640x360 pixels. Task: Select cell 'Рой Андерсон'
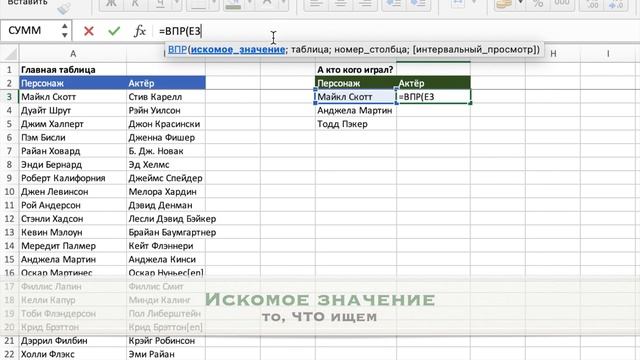pyautogui.click(x=73, y=205)
